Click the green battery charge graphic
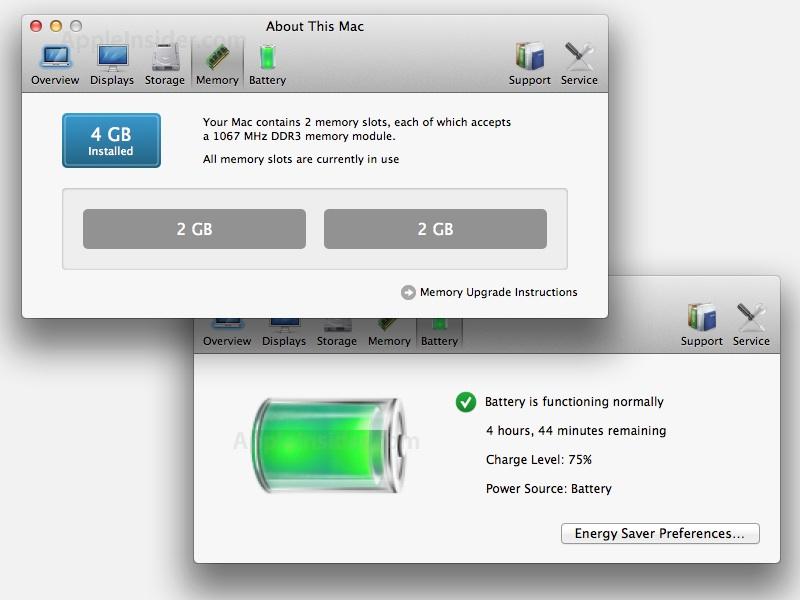The width and height of the screenshot is (800, 600). click(329, 446)
